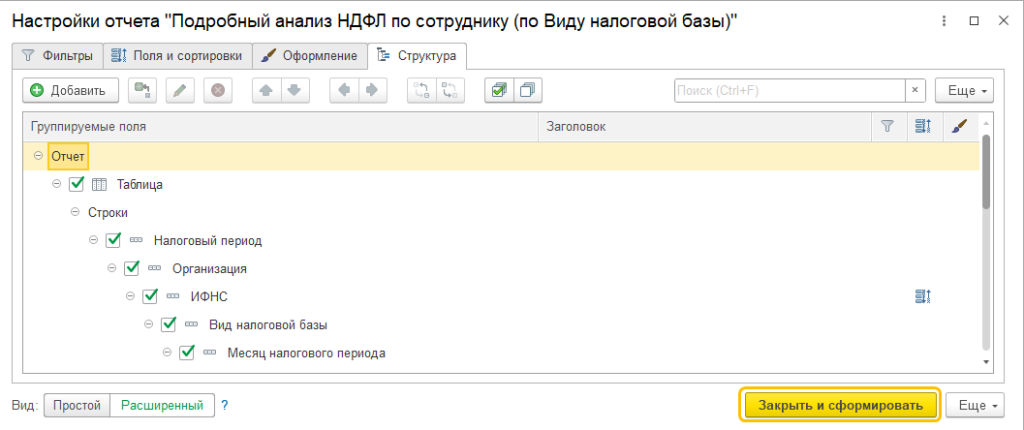Maximize the settings window

pos(974,21)
